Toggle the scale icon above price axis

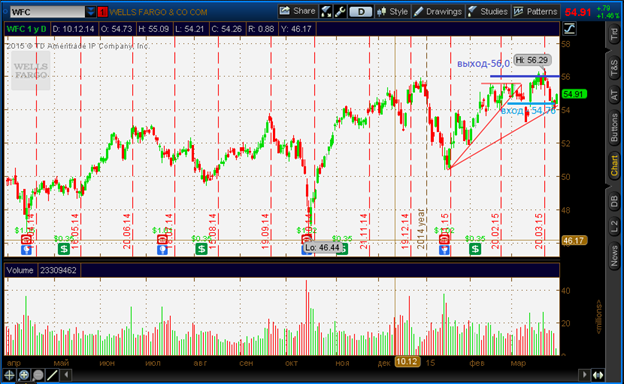click(x=569, y=29)
